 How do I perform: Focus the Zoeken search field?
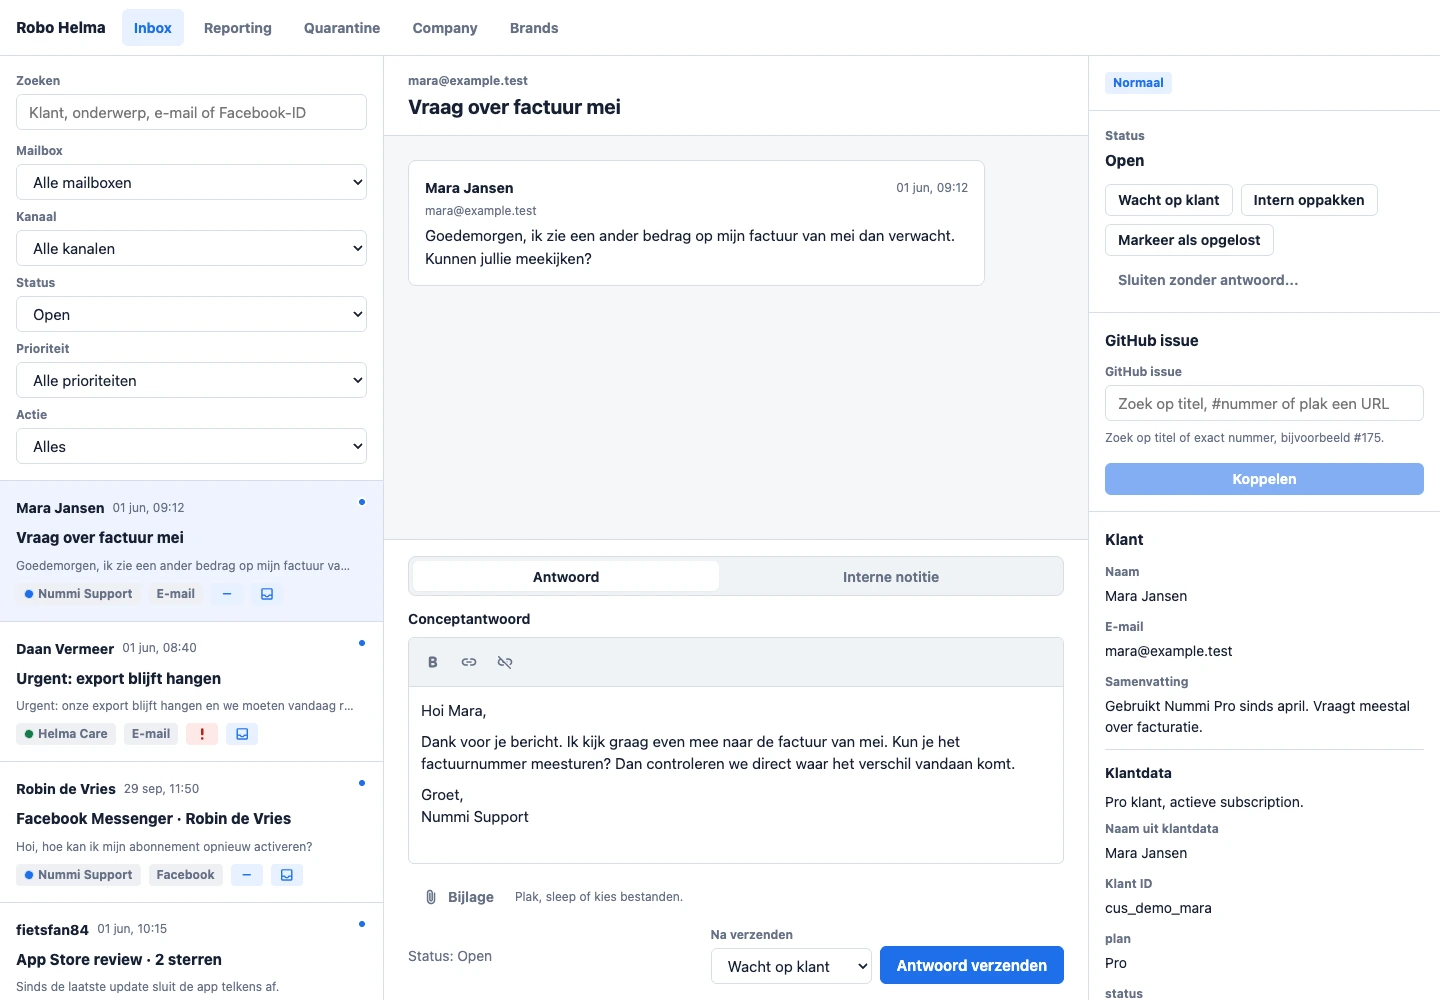click(191, 112)
